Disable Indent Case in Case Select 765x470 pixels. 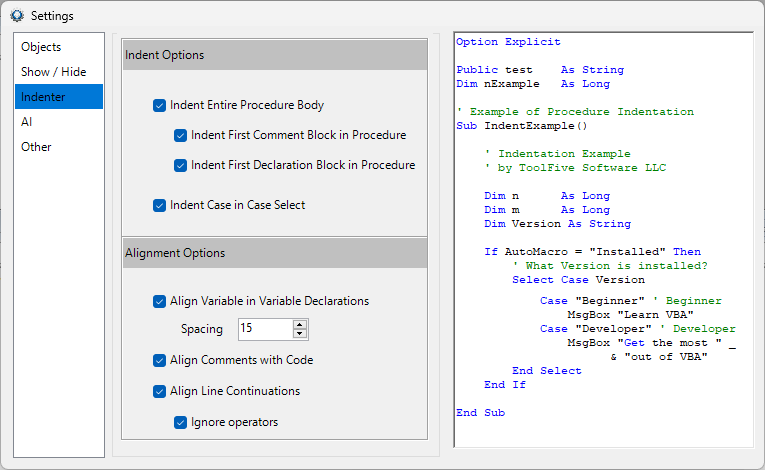[160, 205]
